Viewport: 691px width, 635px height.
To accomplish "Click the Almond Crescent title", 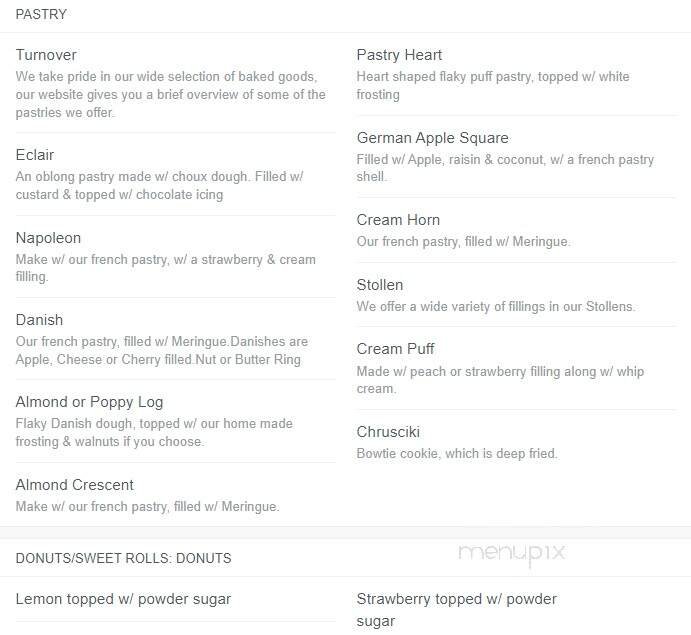I will tap(75, 485).
